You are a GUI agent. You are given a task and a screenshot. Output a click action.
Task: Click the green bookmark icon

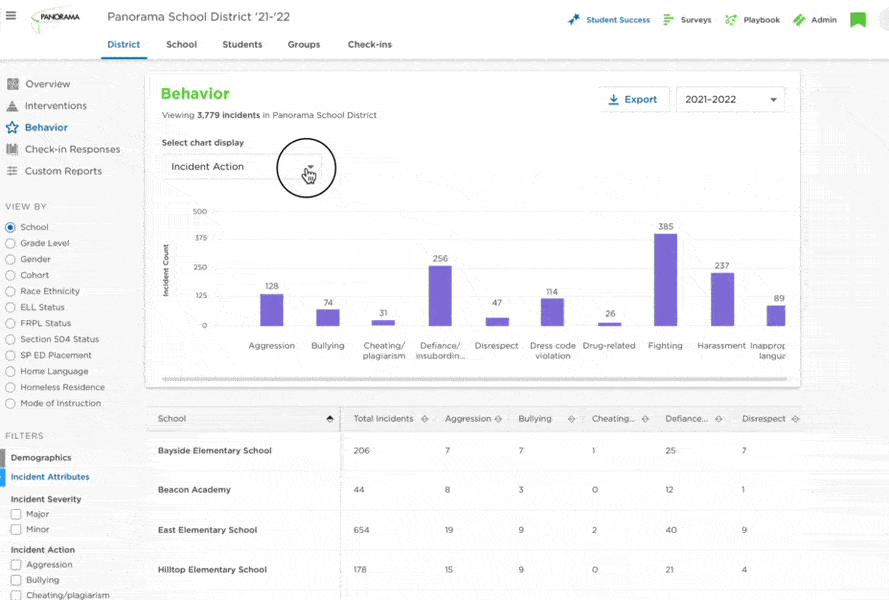[x=858, y=20]
